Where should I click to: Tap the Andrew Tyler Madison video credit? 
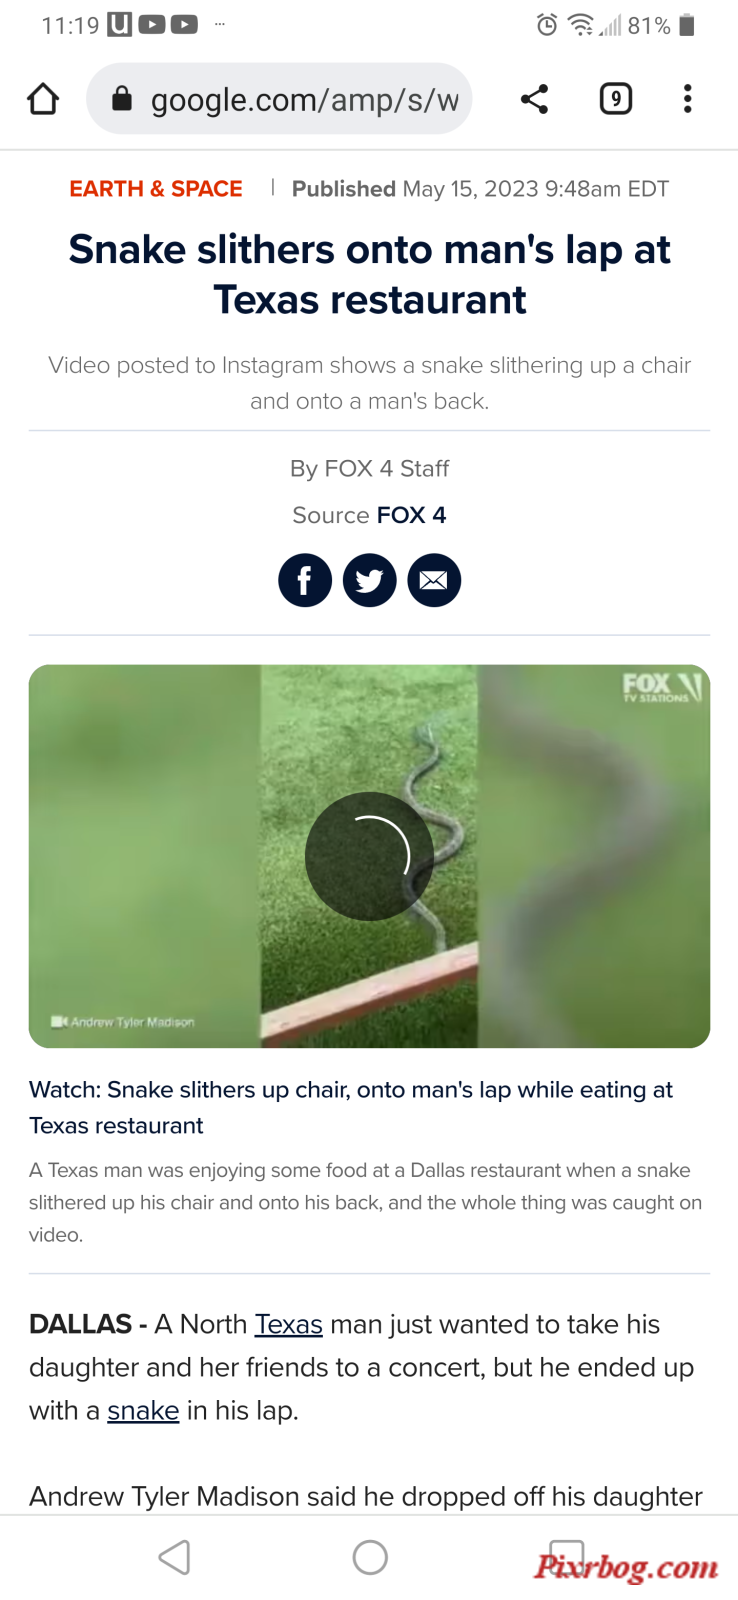coord(123,1022)
